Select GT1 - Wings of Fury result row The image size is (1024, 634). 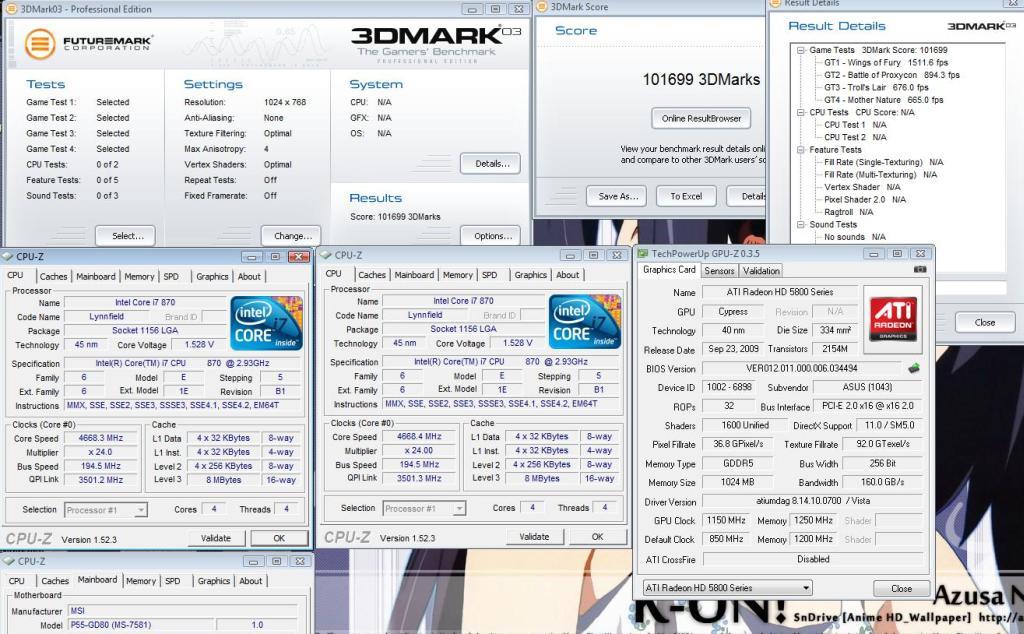pyautogui.click(x=886, y=63)
